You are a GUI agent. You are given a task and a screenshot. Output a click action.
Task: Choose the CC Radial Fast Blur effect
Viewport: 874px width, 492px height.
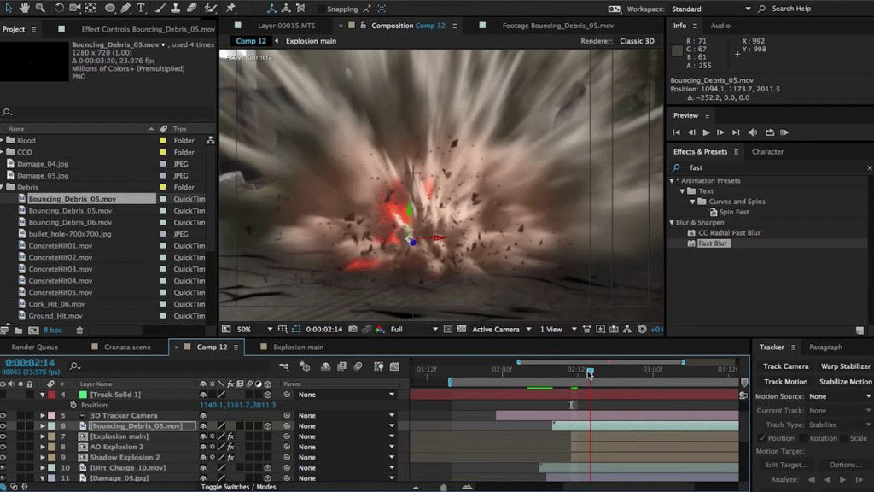pos(728,233)
